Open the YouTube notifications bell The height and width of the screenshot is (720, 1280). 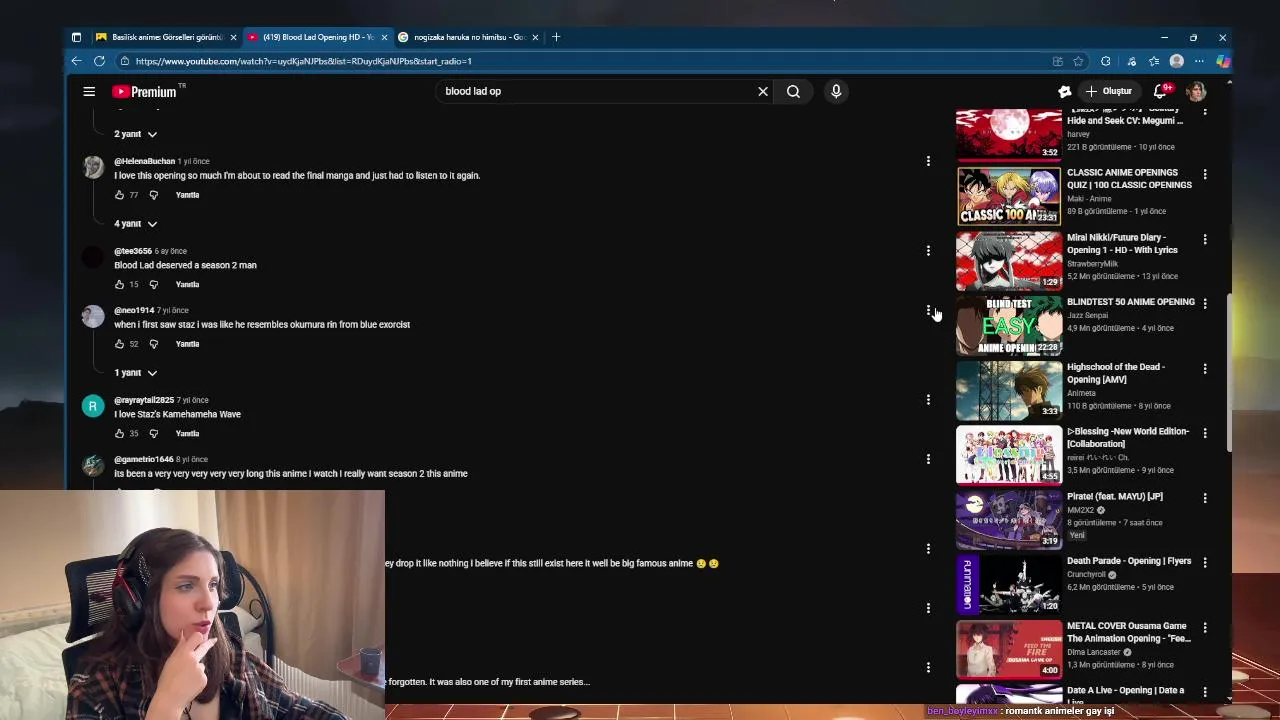(x=1161, y=91)
